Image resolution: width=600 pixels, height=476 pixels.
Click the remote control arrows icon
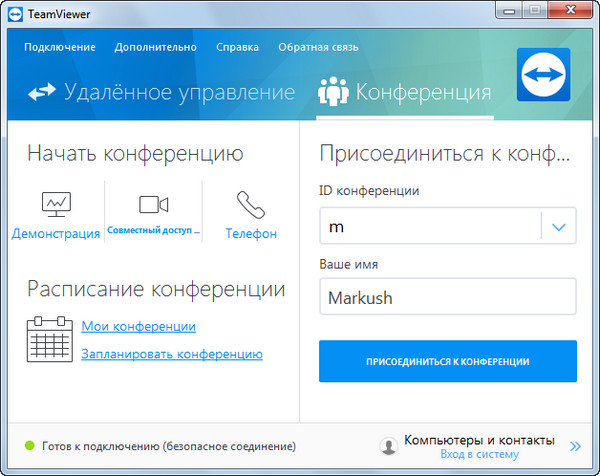coord(42,92)
